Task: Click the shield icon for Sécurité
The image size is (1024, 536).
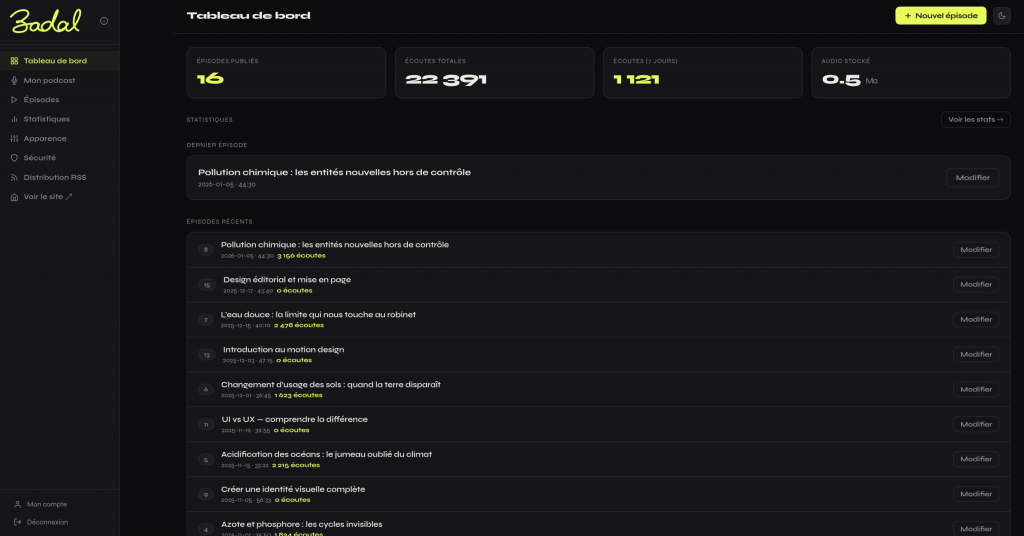Action: pos(14,158)
